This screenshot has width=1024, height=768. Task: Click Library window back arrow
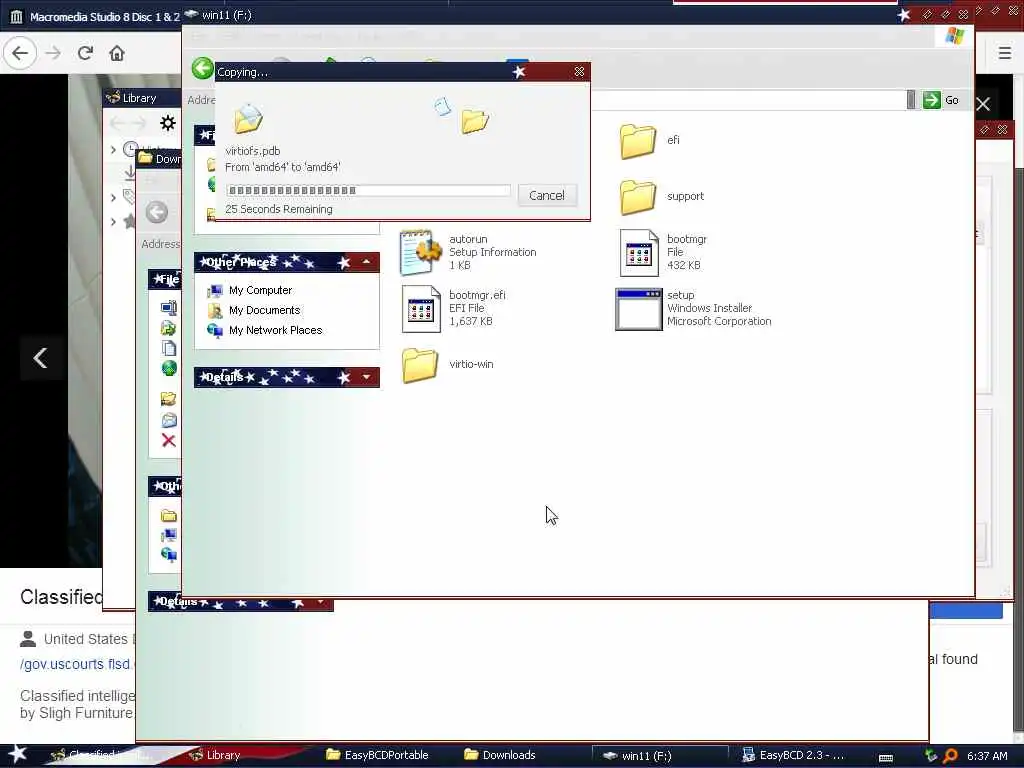(x=117, y=123)
